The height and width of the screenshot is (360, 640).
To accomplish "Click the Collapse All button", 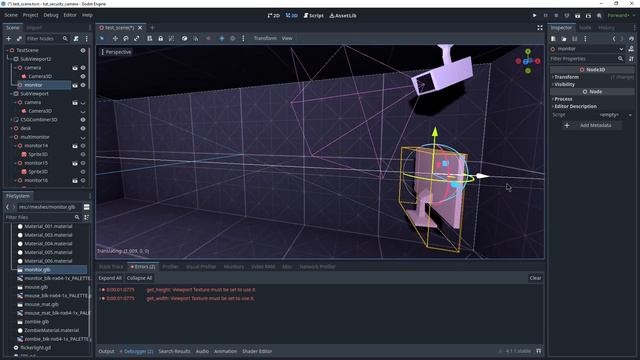I will click(x=139, y=278).
